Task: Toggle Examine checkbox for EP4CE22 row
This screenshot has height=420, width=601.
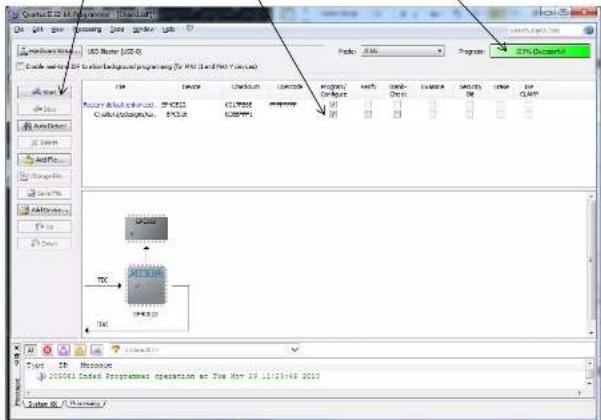Action: pyautogui.click(x=432, y=104)
